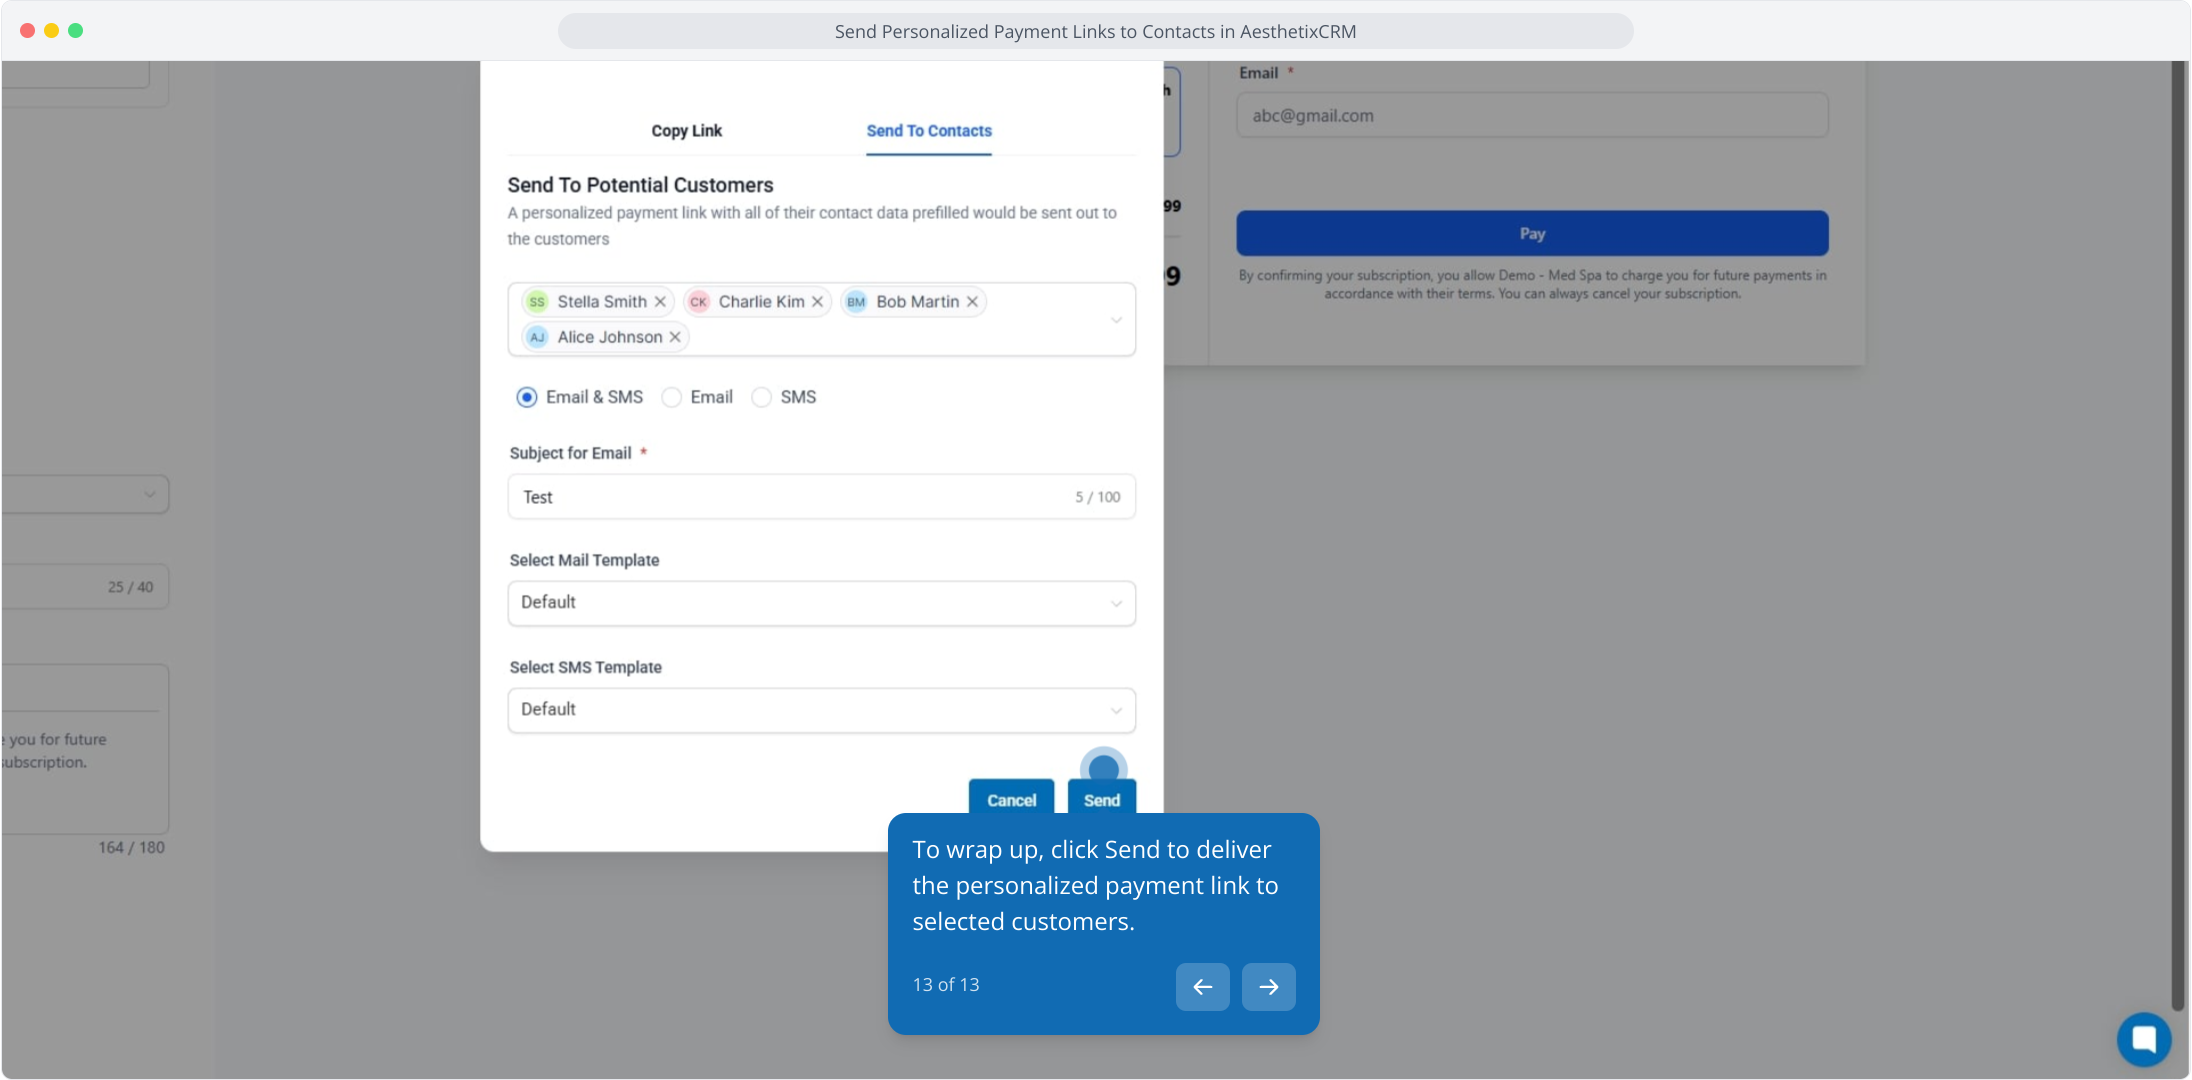Switch to Copy Link tab

pos(686,131)
